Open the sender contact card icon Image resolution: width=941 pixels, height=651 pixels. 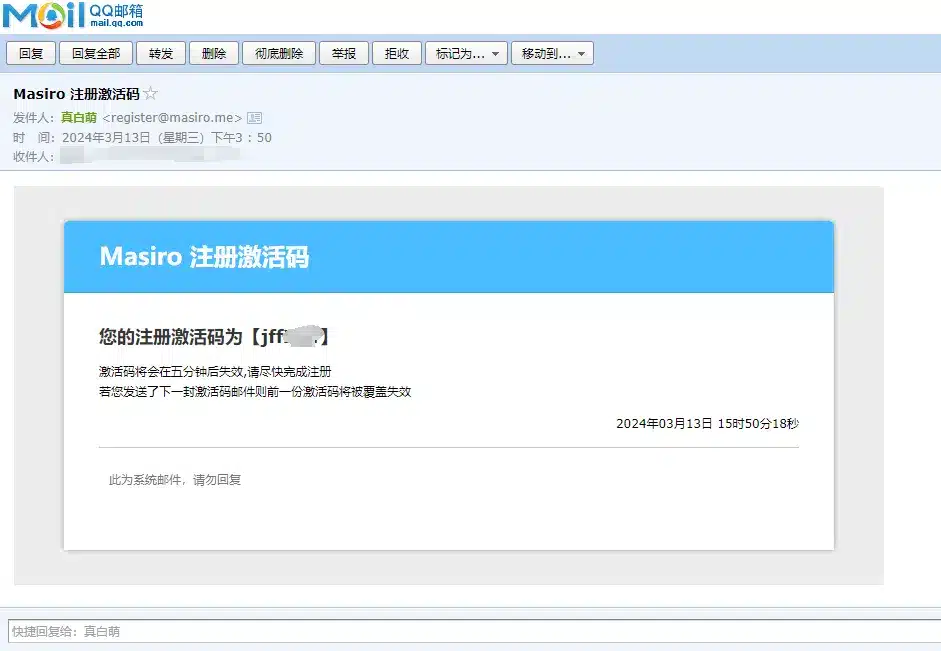254,118
